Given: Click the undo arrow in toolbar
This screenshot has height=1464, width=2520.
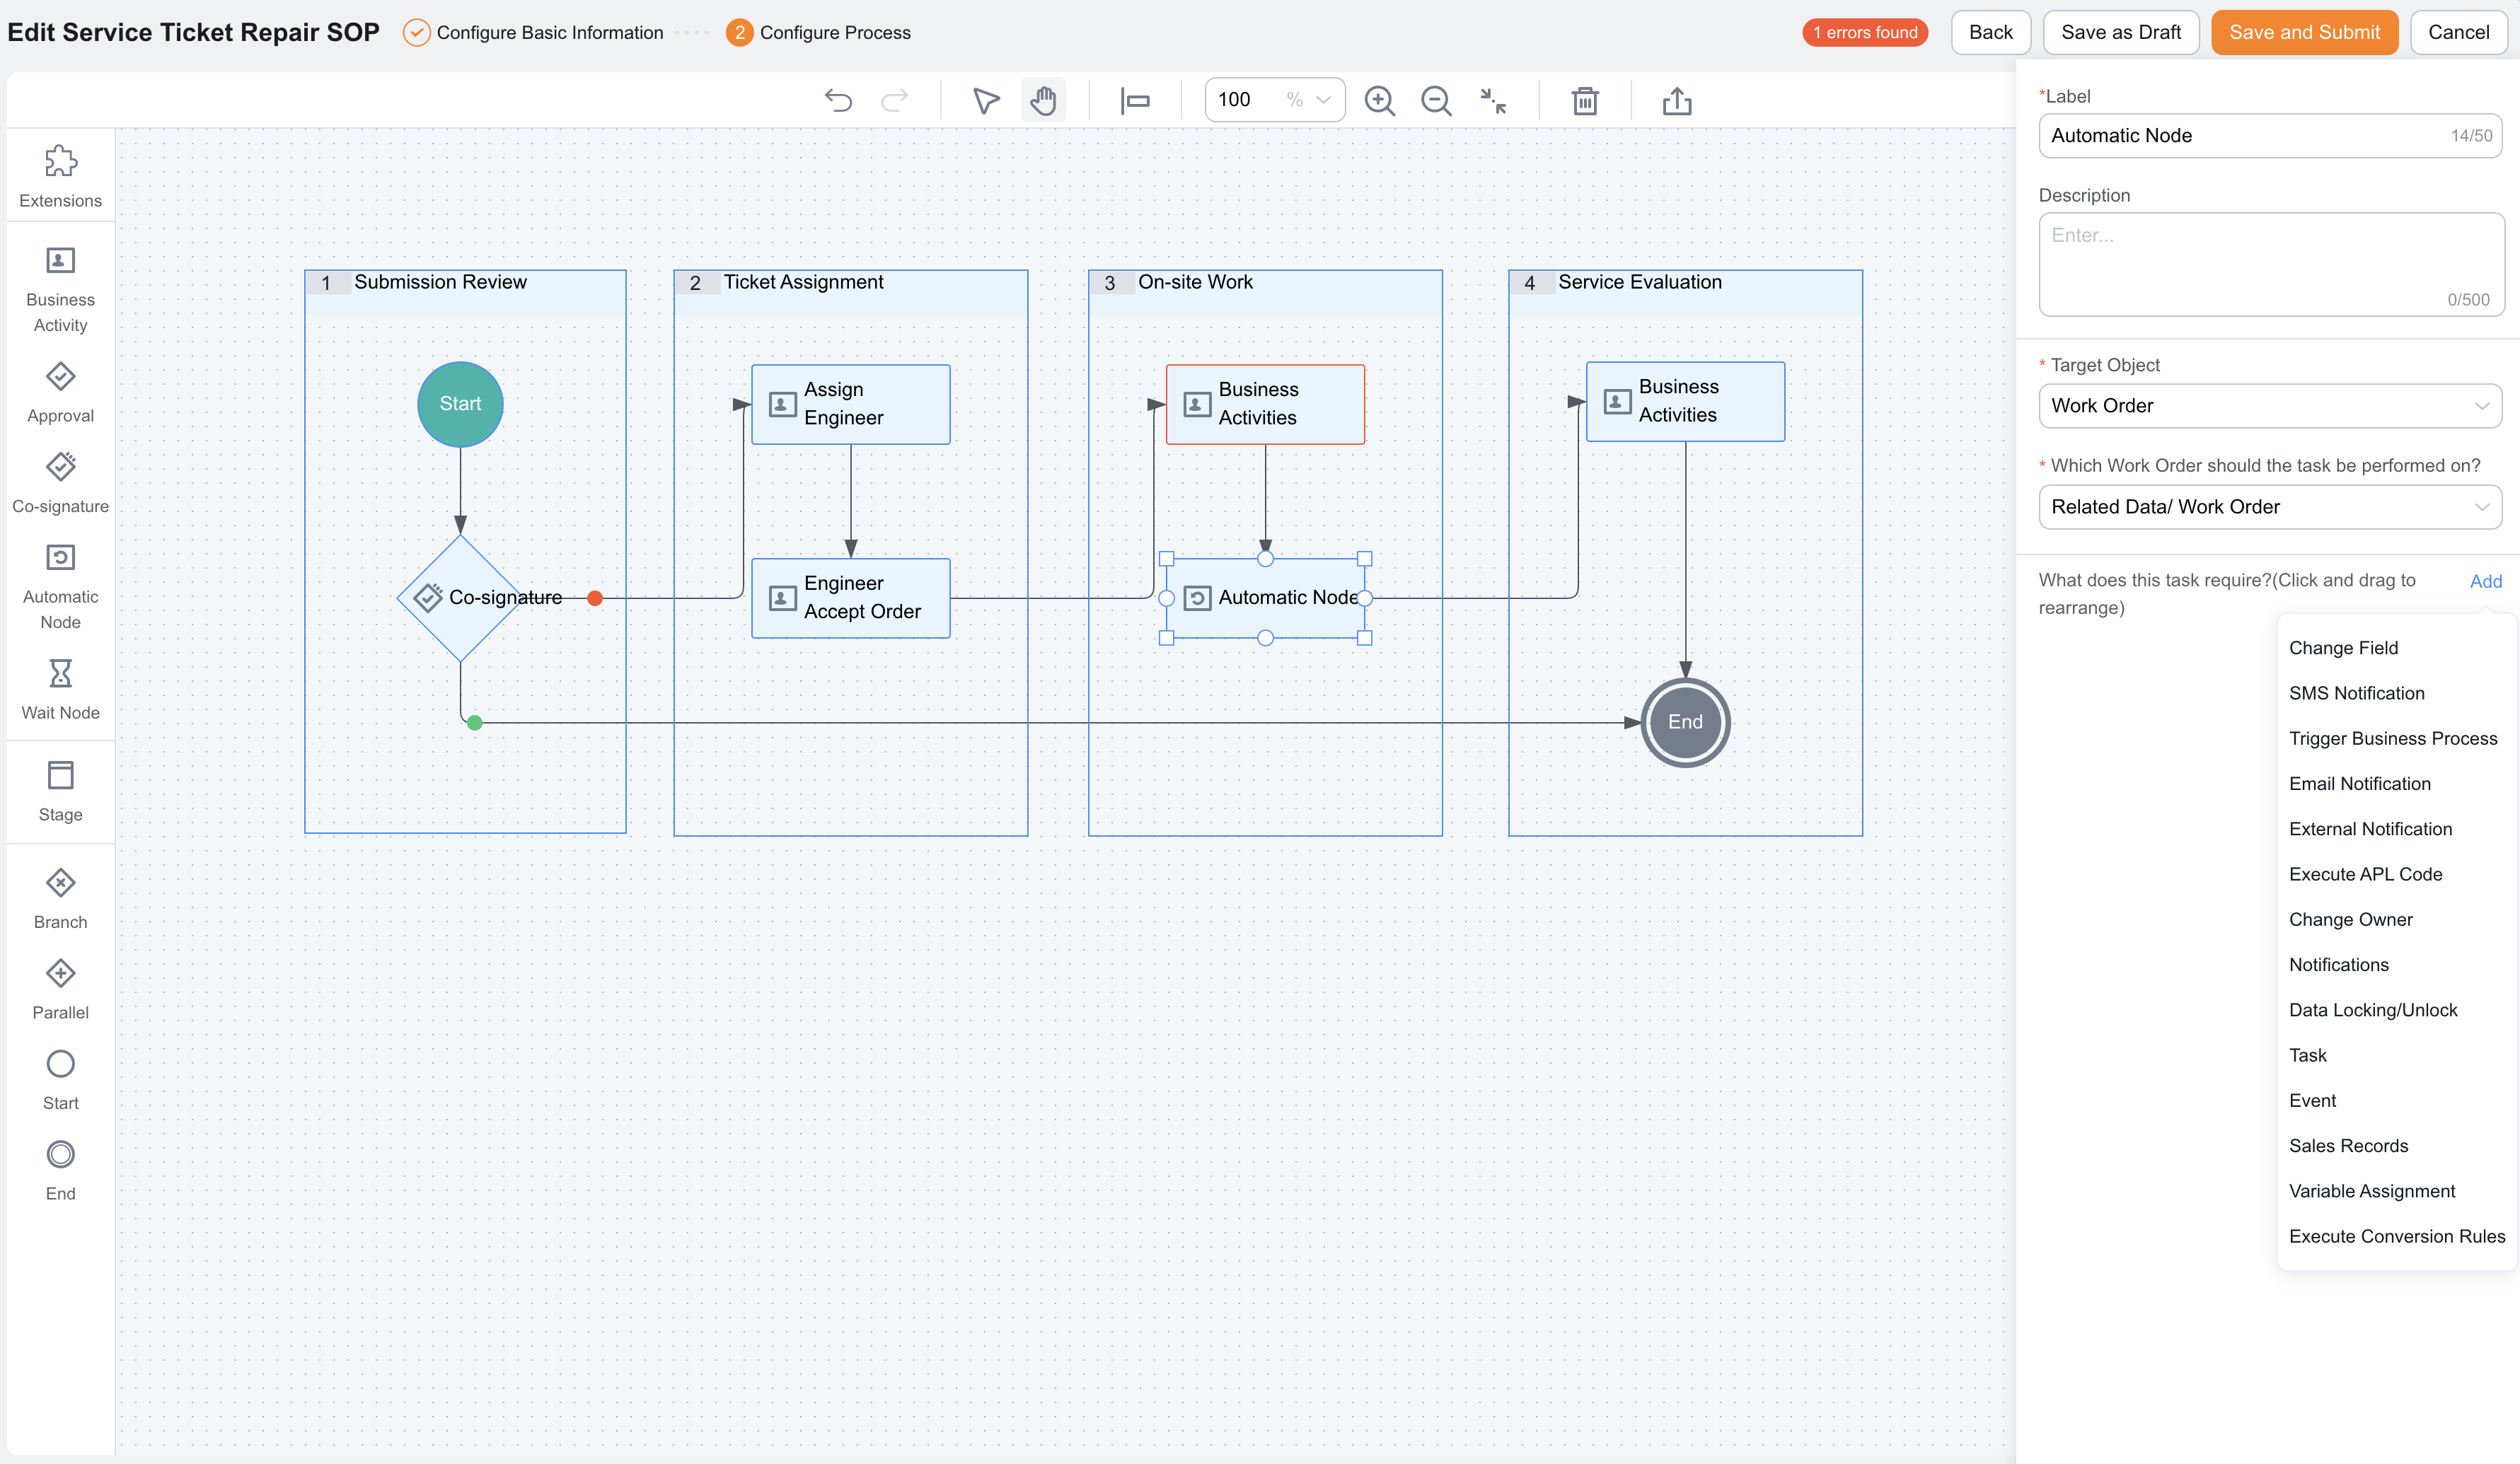Looking at the screenshot, I should pyautogui.click(x=838, y=100).
